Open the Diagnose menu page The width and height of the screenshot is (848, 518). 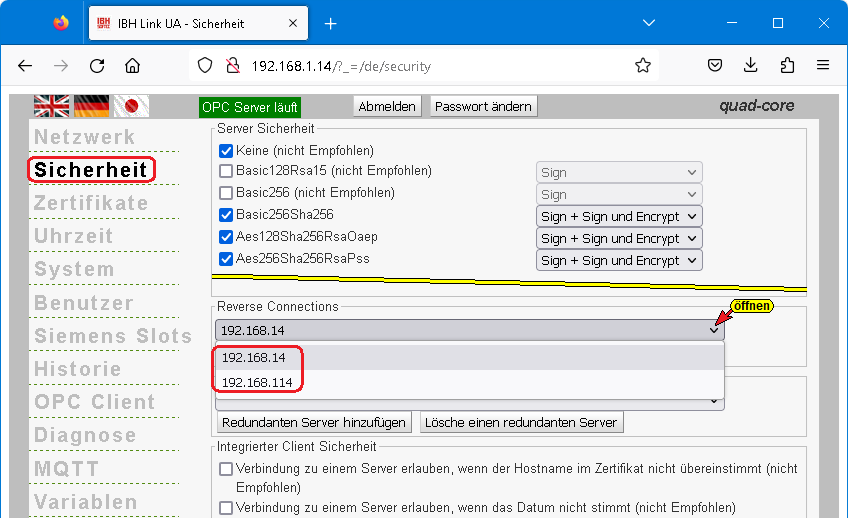point(85,435)
